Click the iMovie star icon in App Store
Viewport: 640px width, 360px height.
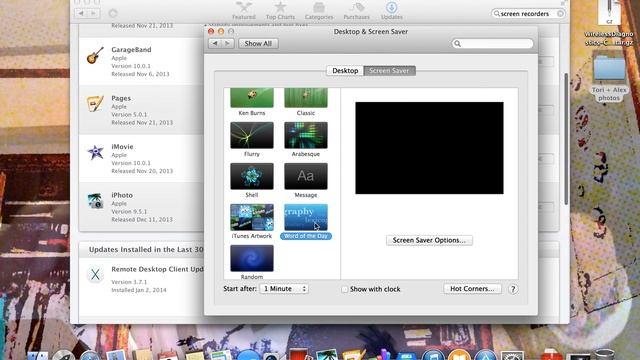click(x=96, y=152)
